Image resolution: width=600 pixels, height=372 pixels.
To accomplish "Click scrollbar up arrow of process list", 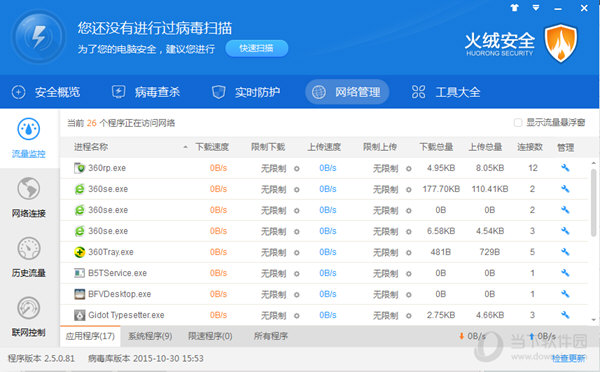I will pos(593,163).
